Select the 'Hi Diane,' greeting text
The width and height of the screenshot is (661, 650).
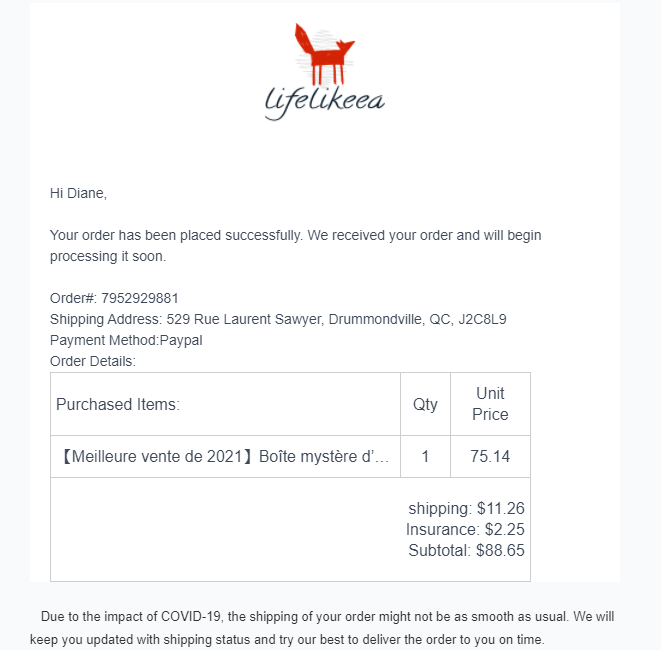tap(78, 193)
